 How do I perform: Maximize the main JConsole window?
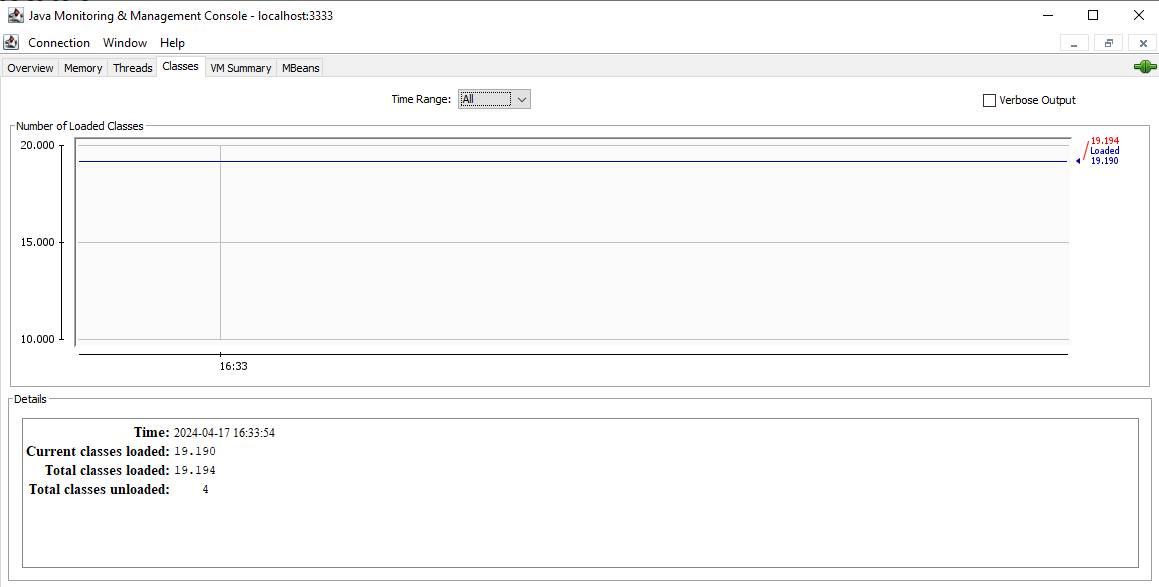coord(1093,15)
